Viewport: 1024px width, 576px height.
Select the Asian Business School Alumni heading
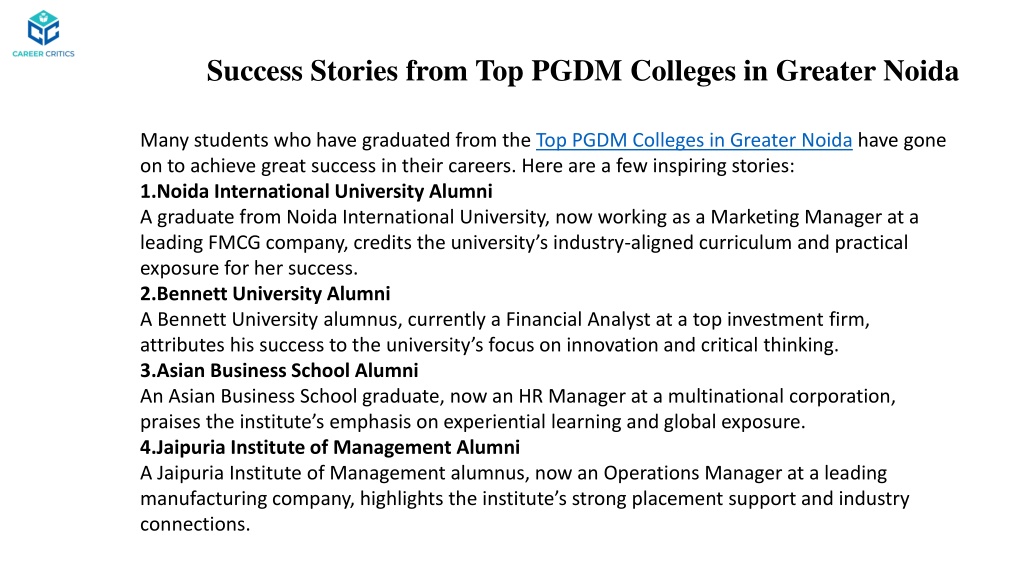pyautogui.click(x=279, y=371)
